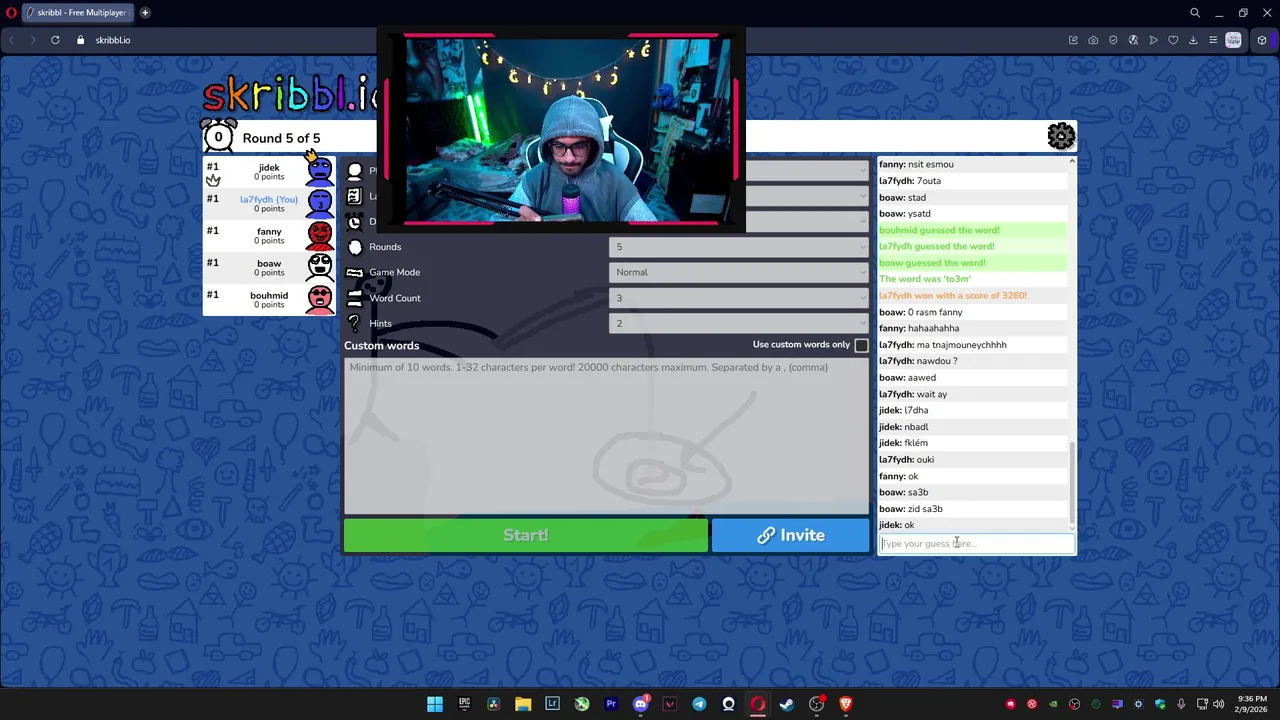Click chat message 'fanny: hahaahahha'
The image size is (1280, 720).
[x=919, y=328]
